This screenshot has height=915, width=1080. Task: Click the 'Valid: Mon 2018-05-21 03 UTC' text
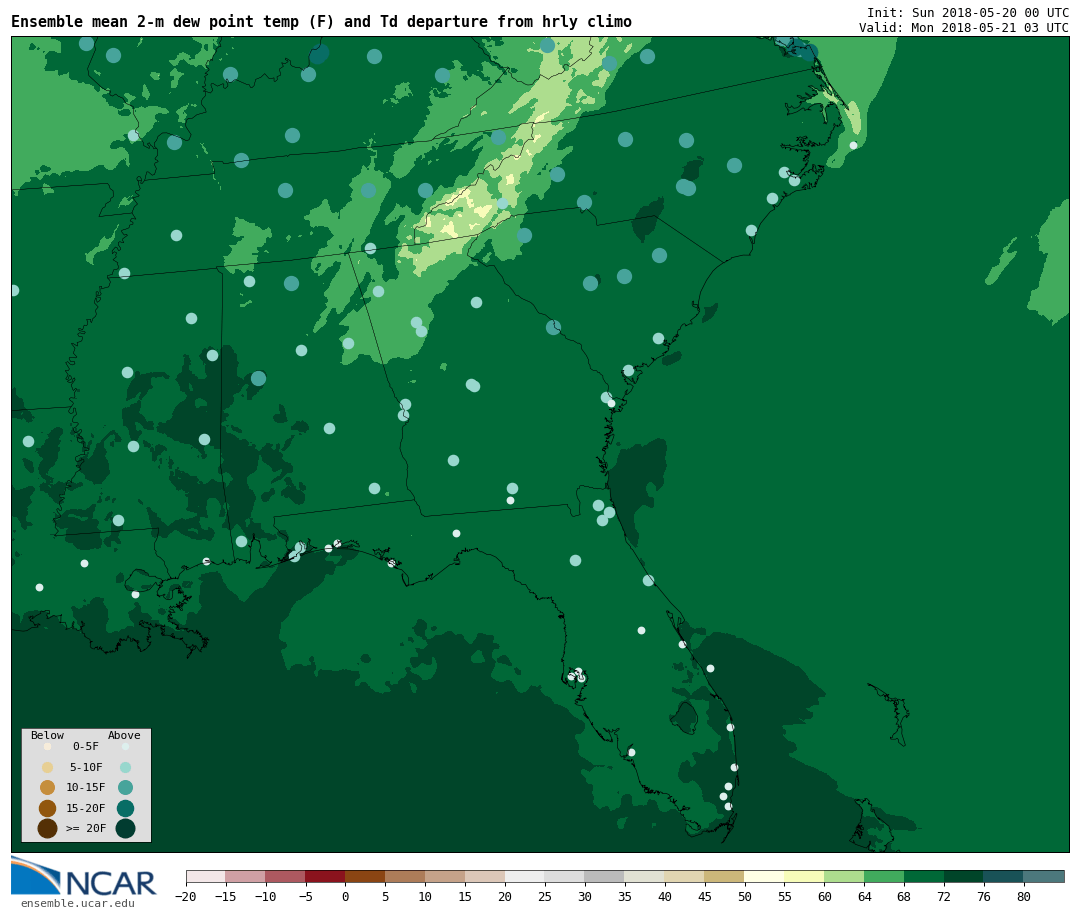[x=964, y=28]
